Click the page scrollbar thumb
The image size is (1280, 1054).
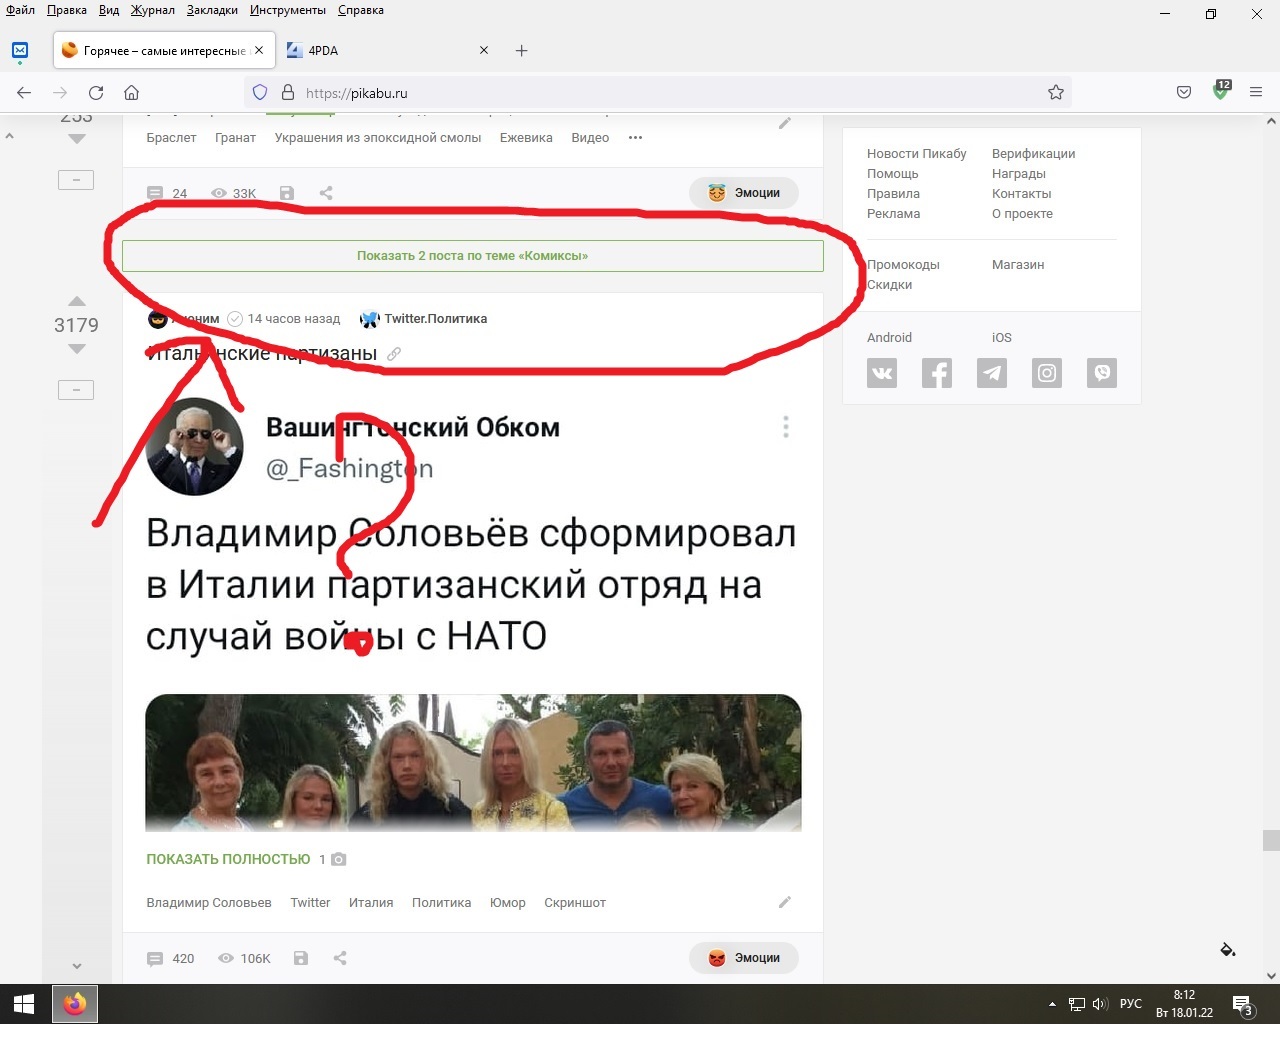coord(1271,840)
